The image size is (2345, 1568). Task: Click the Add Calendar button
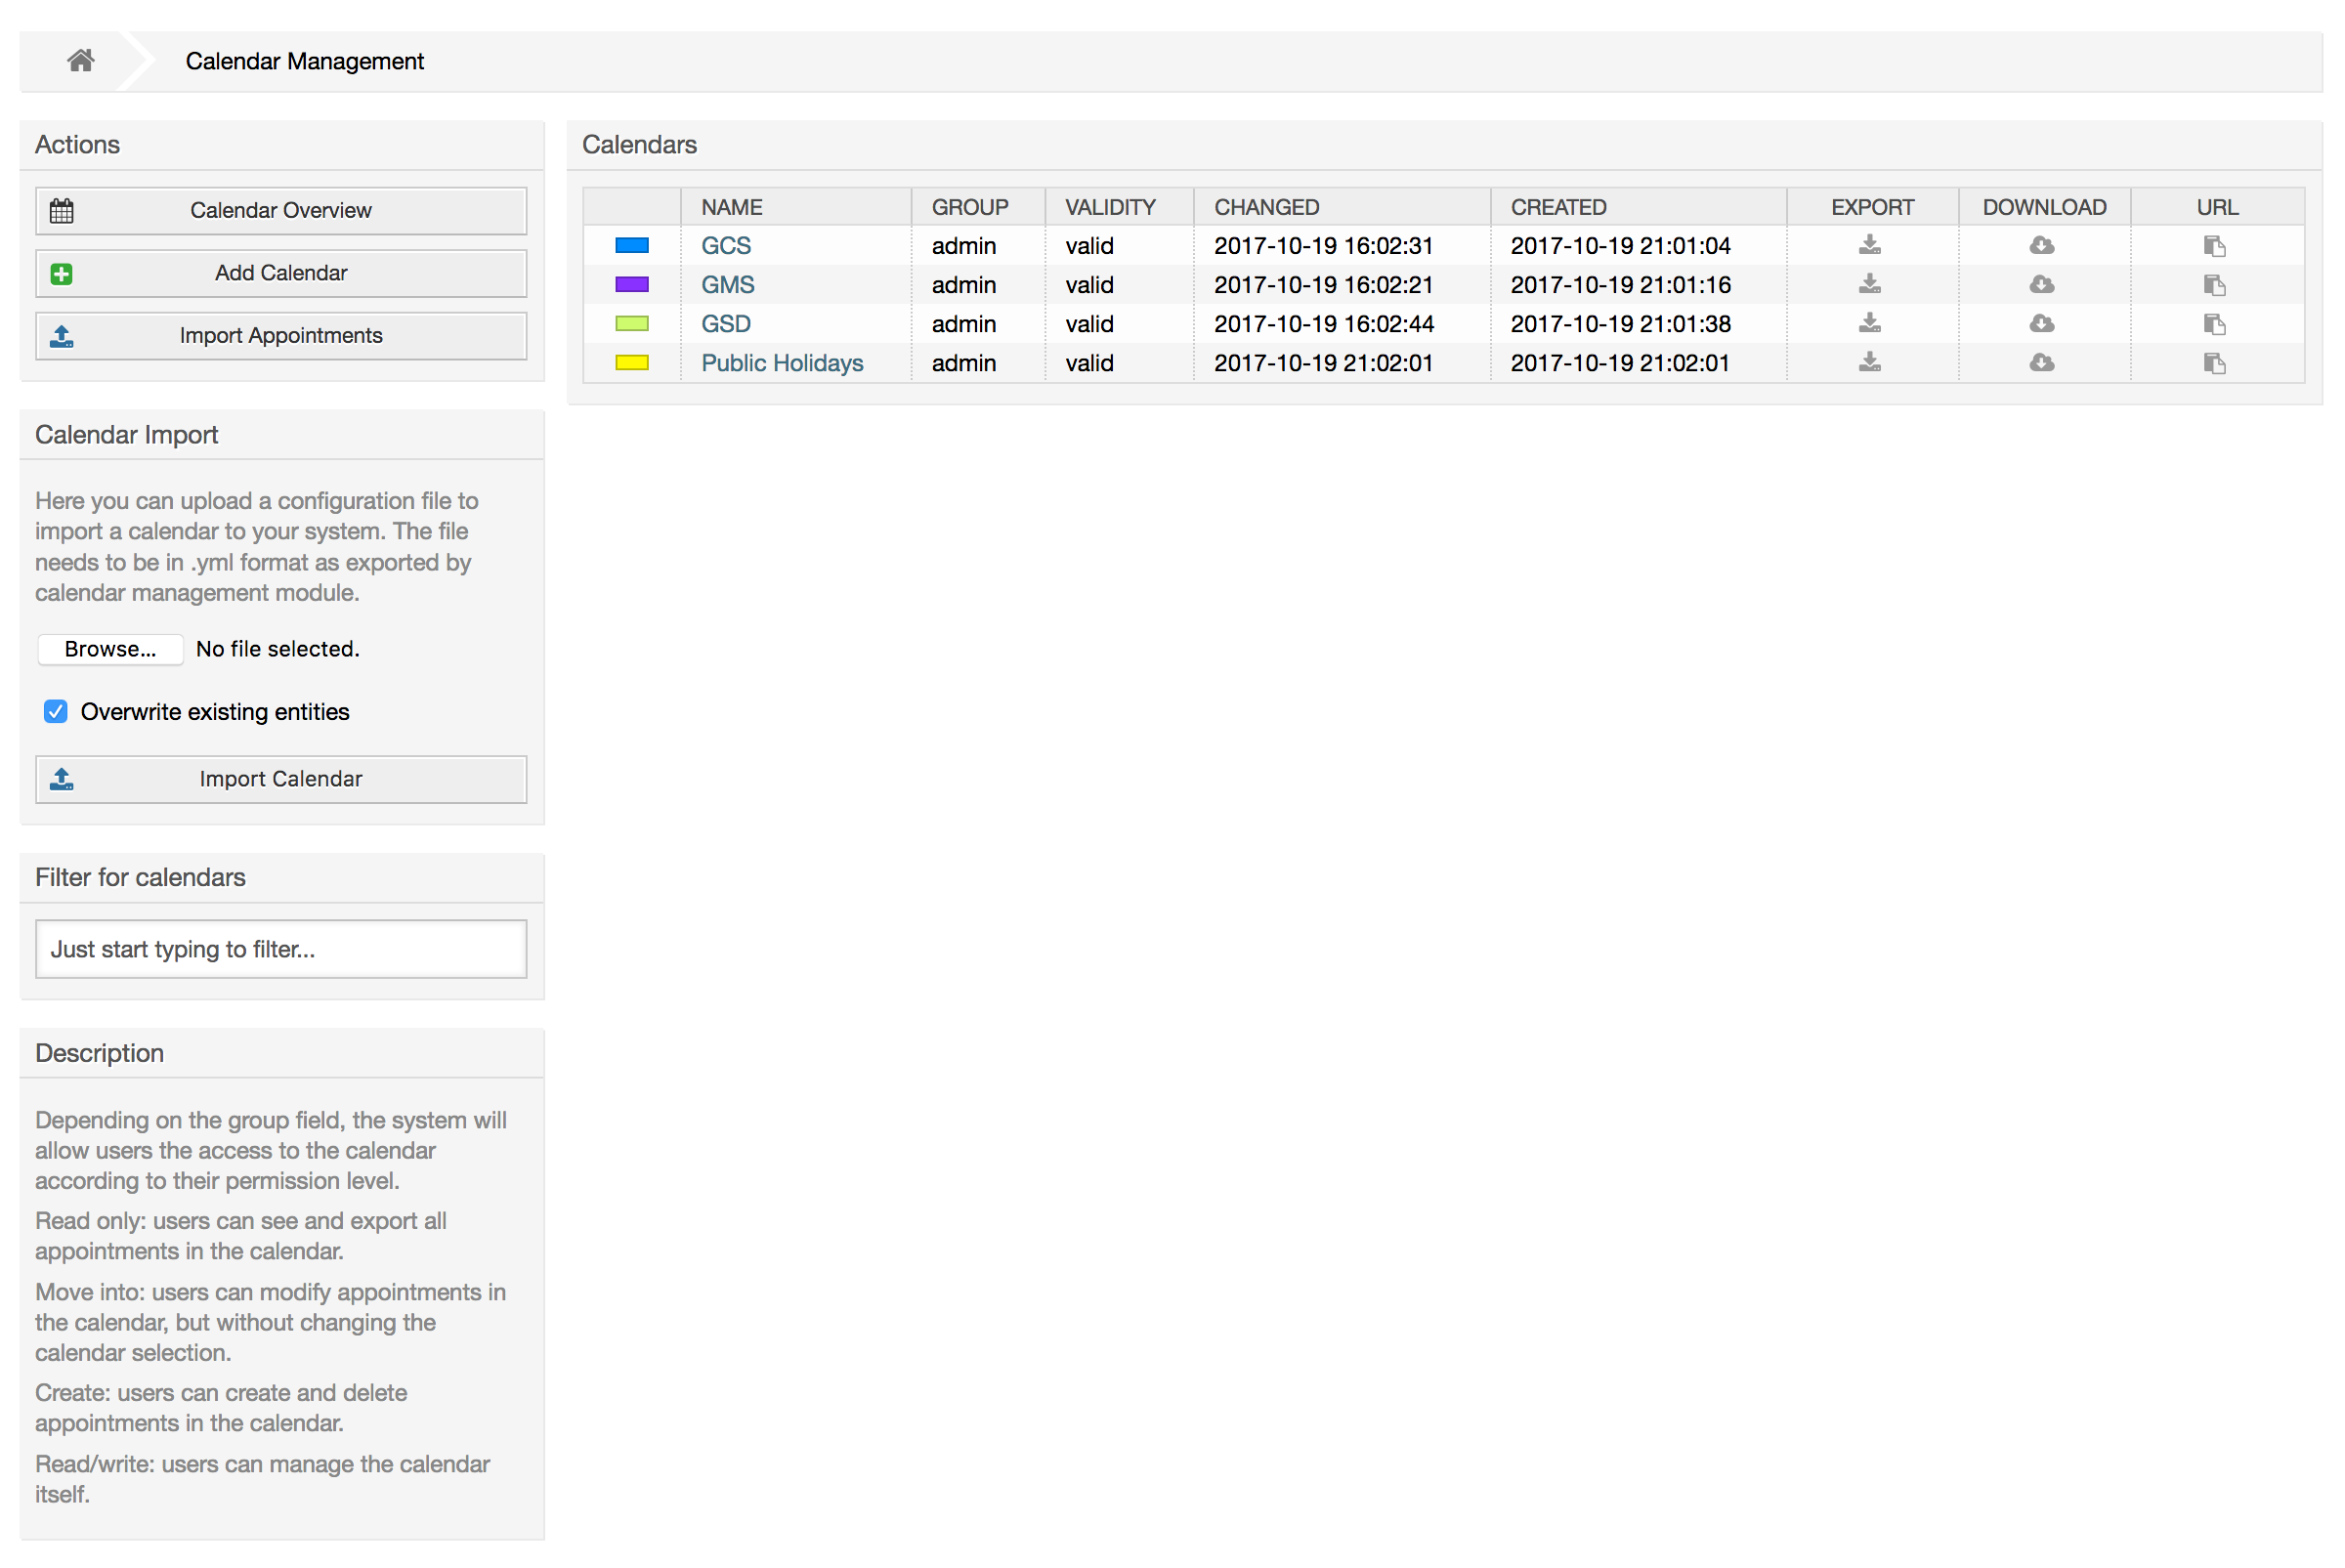(x=280, y=272)
